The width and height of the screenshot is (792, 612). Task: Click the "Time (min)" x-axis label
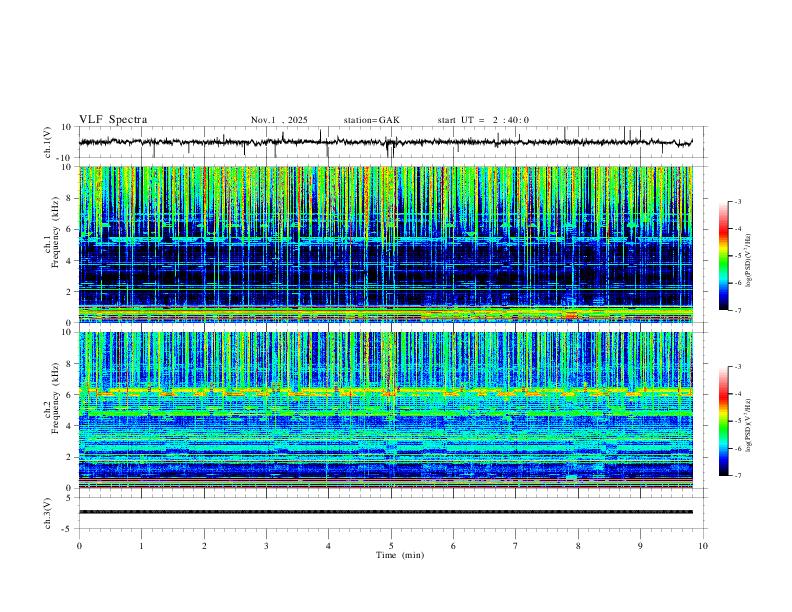point(400,555)
